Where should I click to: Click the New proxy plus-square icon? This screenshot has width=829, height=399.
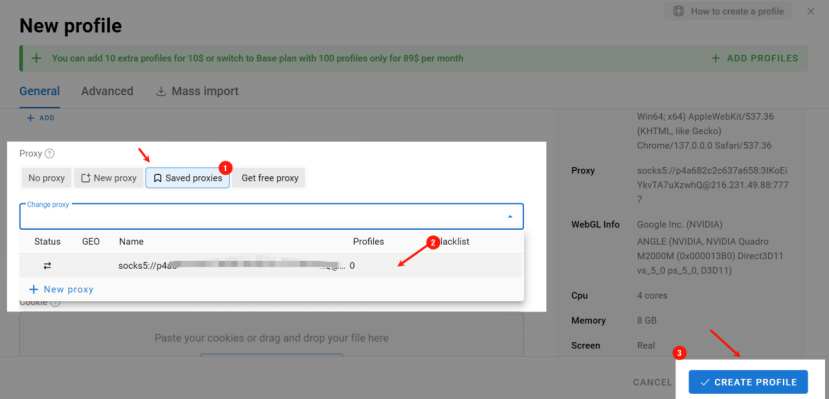coord(86,178)
